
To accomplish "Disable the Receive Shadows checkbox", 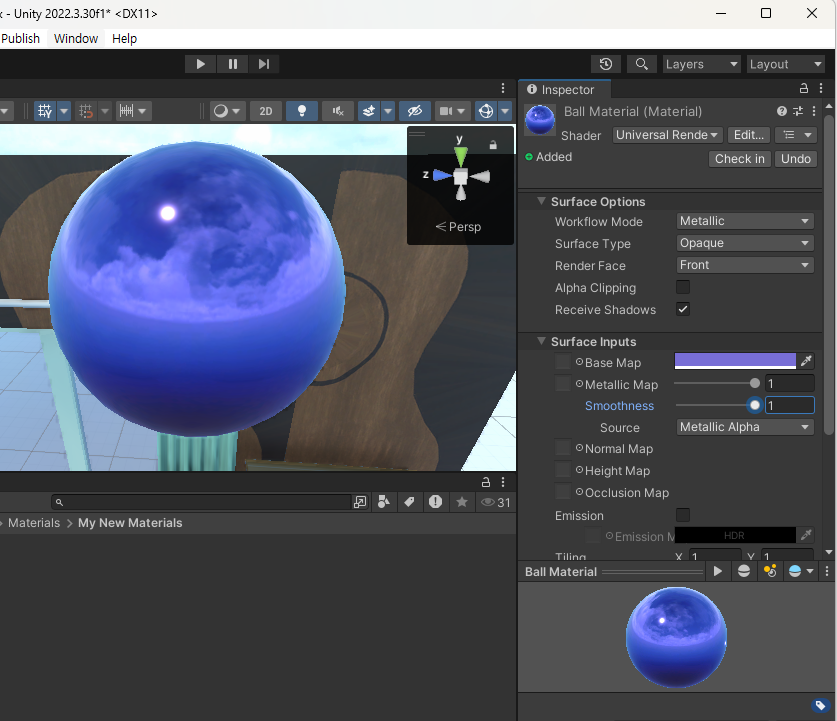I will [x=683, y=309].
